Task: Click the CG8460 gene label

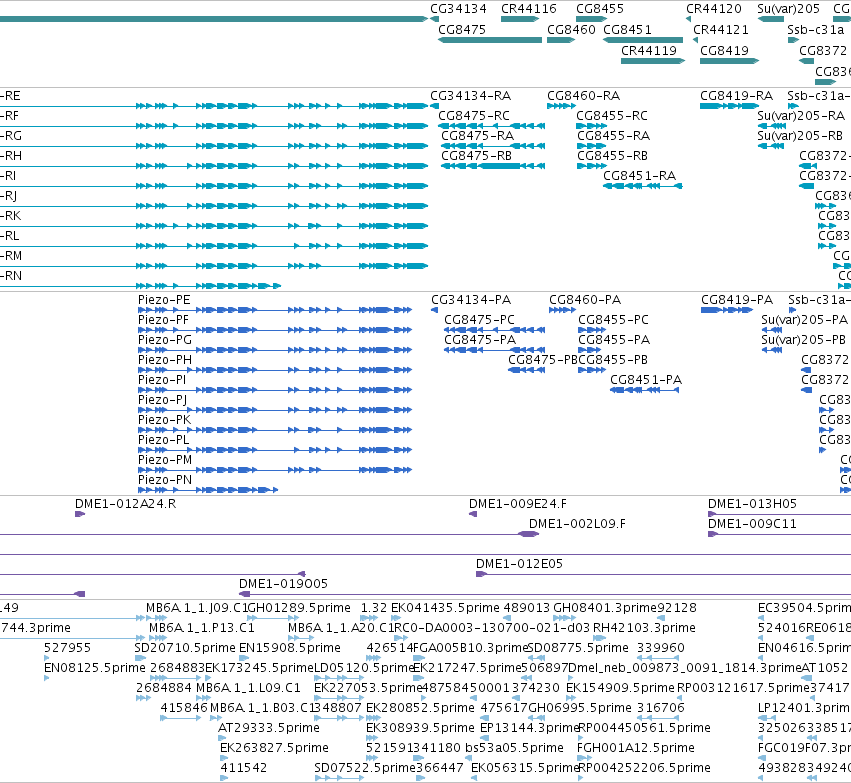Action: tap(571, 30)
